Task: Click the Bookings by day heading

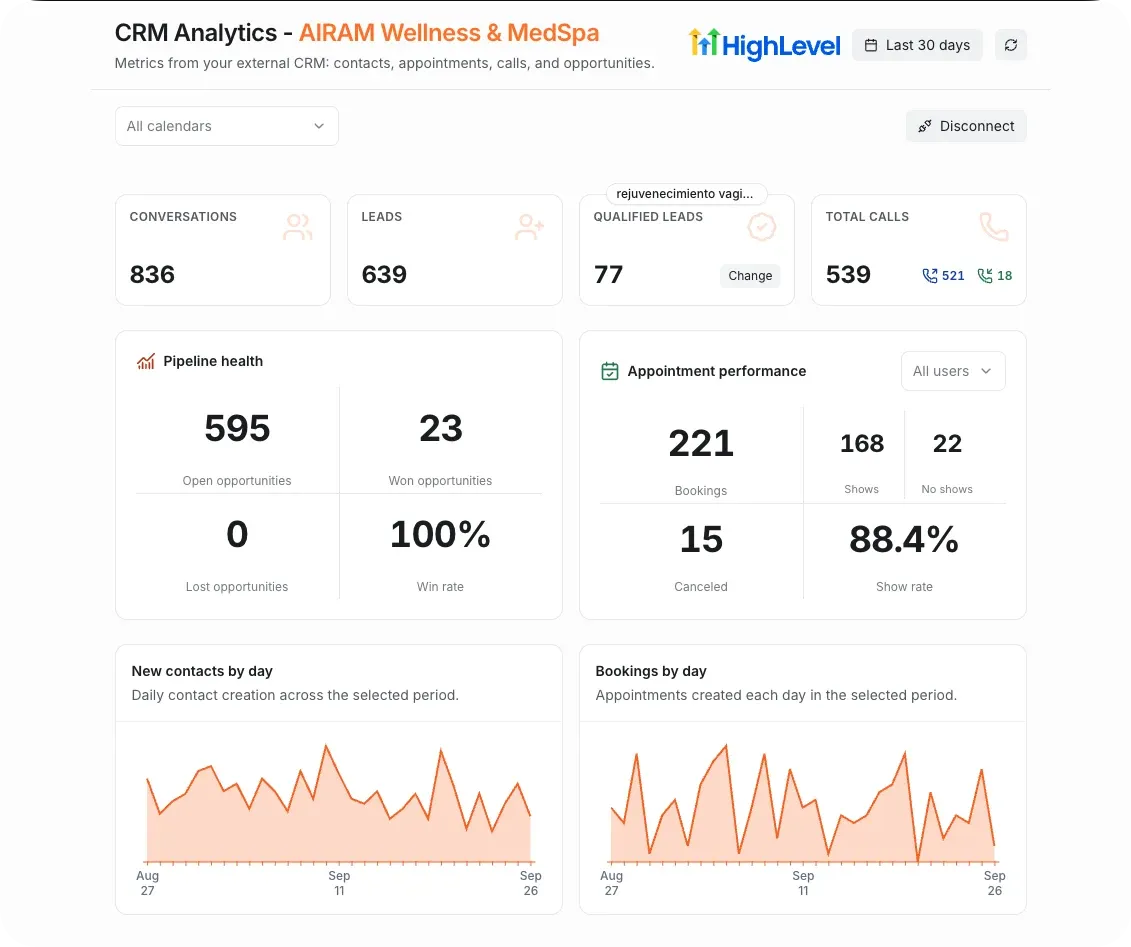Action: click(x=651, y=671)
